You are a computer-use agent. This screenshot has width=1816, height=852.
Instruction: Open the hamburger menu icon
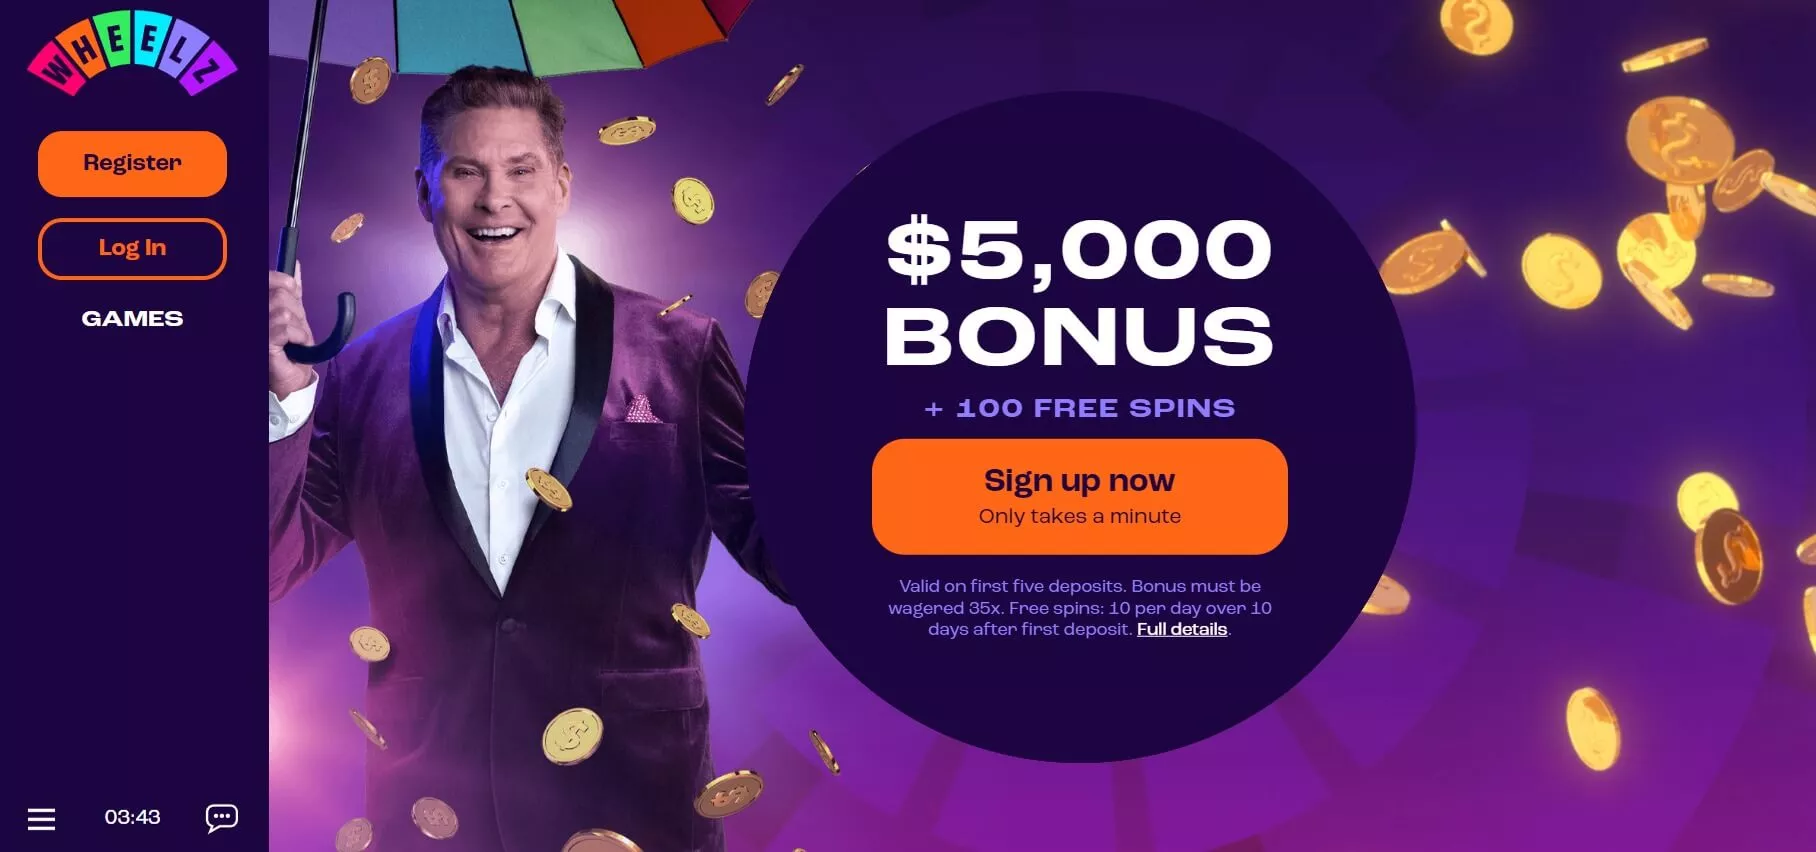tap(41, 819)
